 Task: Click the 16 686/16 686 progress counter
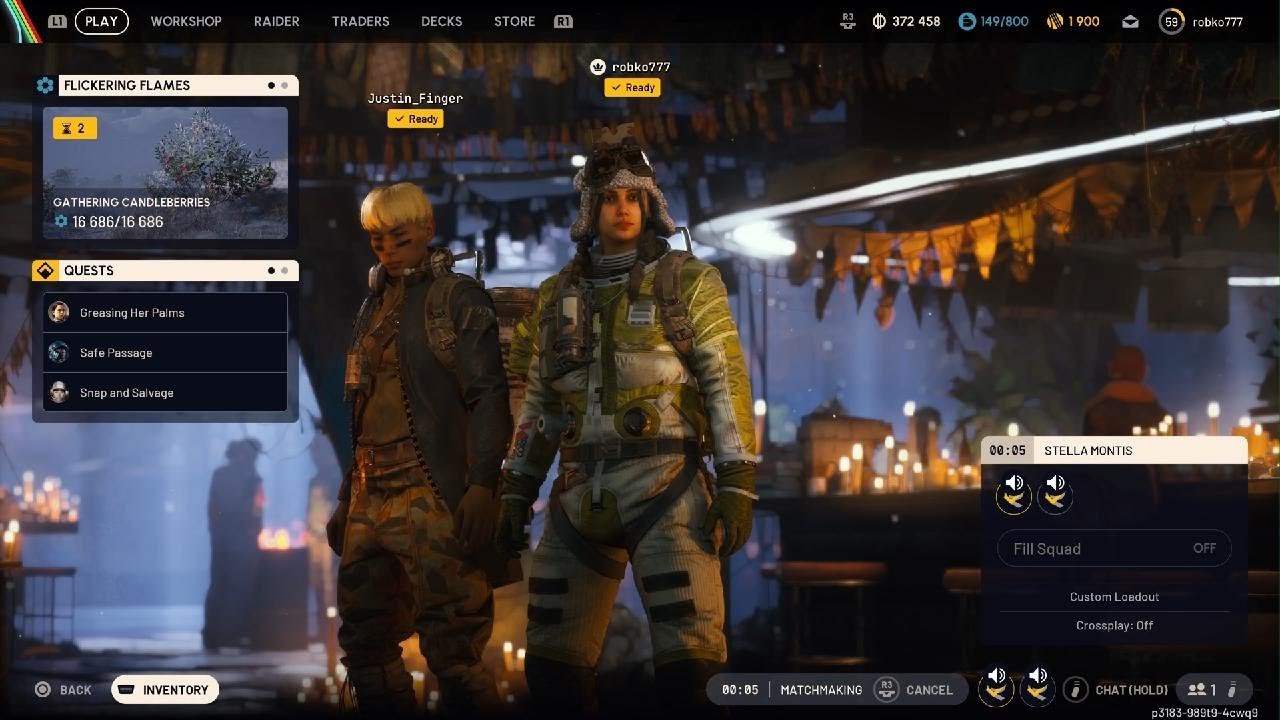click(109, 222)
